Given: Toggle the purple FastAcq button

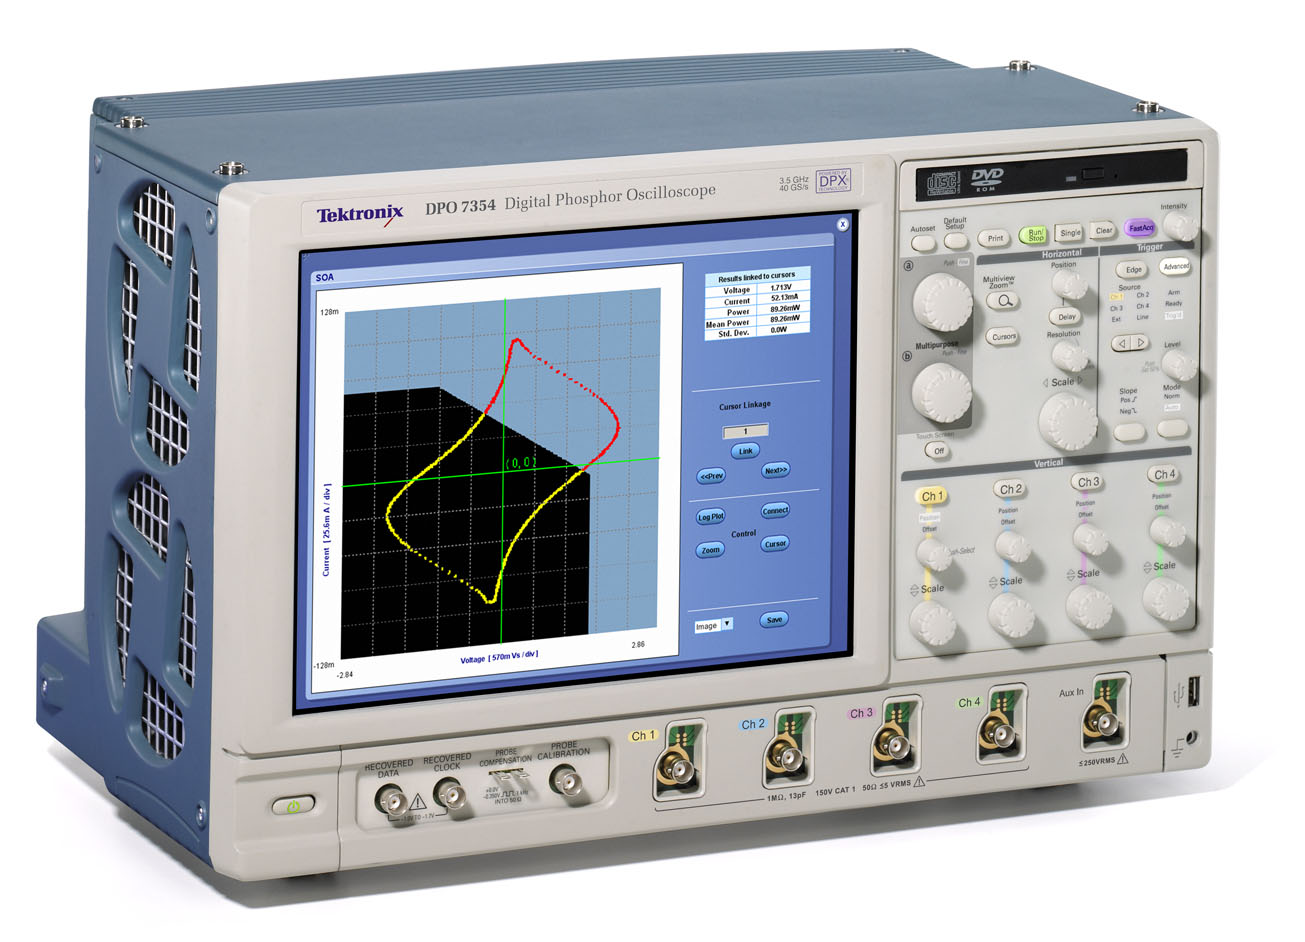Looking at the screenshot, I should coord(1140,228).
